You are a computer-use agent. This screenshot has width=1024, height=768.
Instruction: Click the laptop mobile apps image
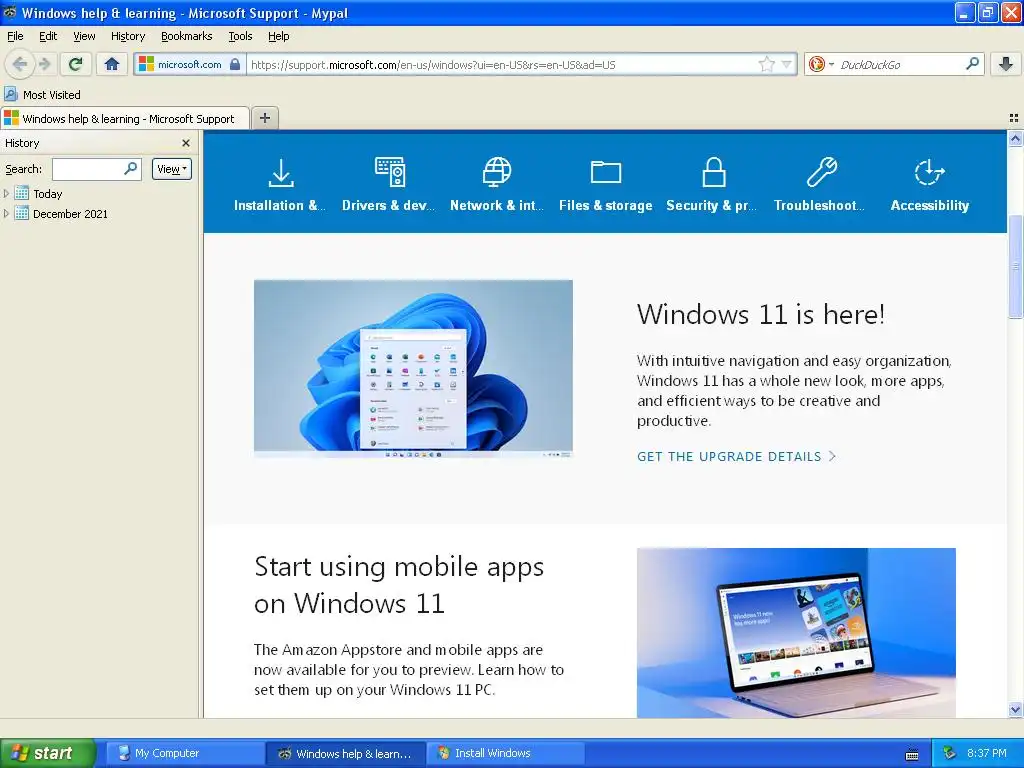point(796,632)
